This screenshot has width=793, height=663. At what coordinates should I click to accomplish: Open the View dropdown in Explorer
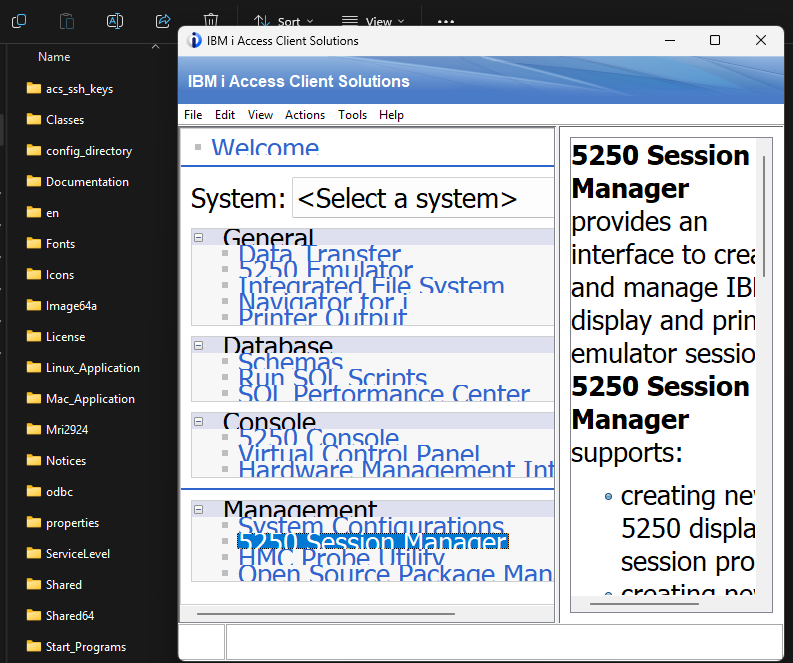click(373, 21)
